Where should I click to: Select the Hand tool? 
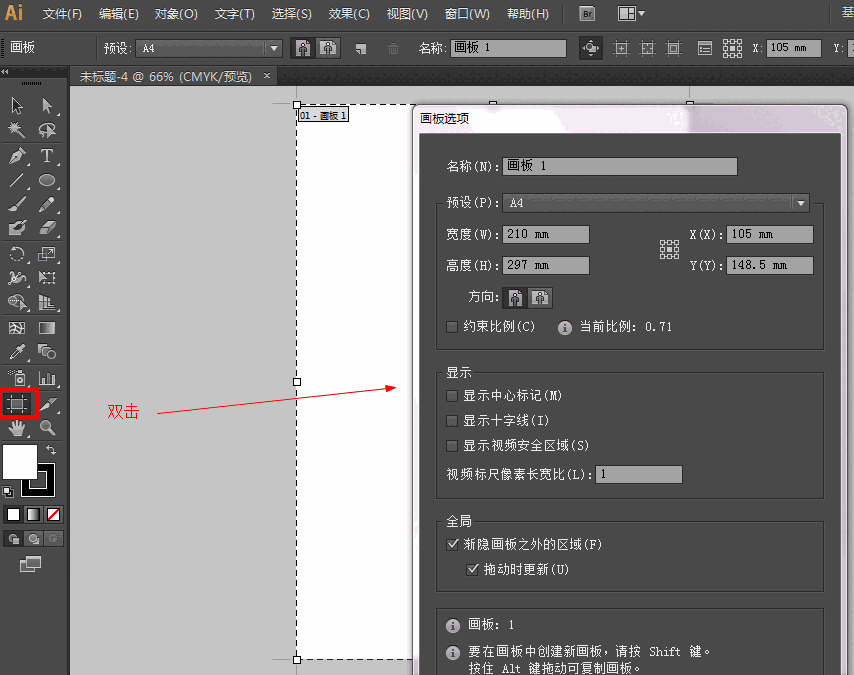coord(18,428)
